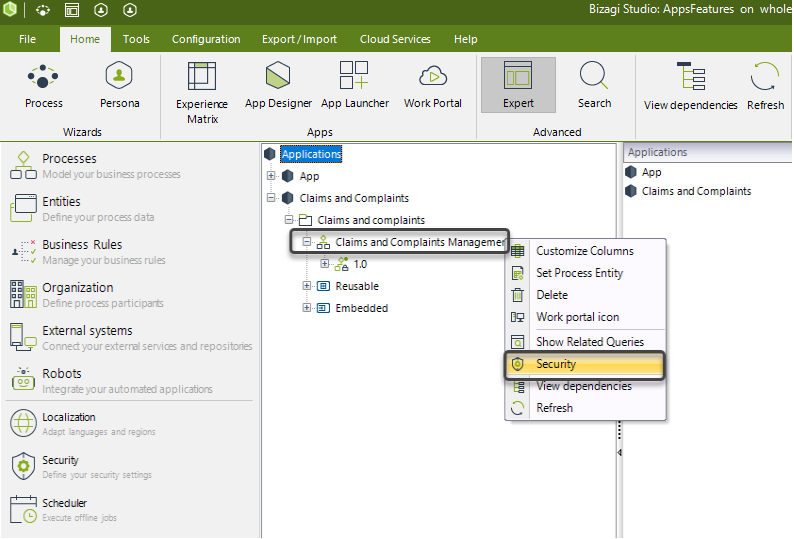Open the File menu
Image resolution: width=794 pixels, height=539 pixels.
coord(27,39)
